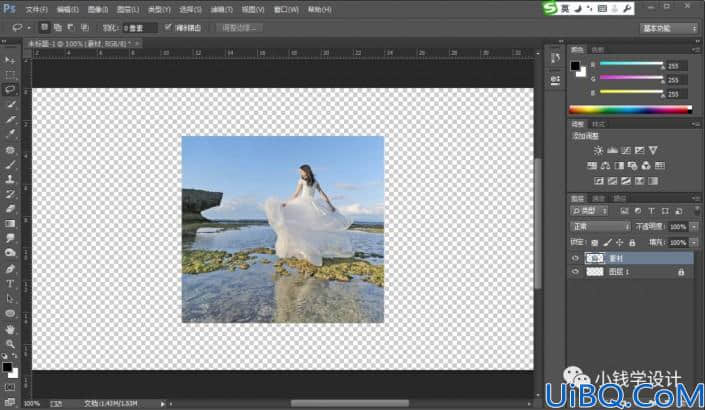This screenshot has width=705, height=410.
Task: Open the Properties panel icon
Action: [x=555, y=80]
